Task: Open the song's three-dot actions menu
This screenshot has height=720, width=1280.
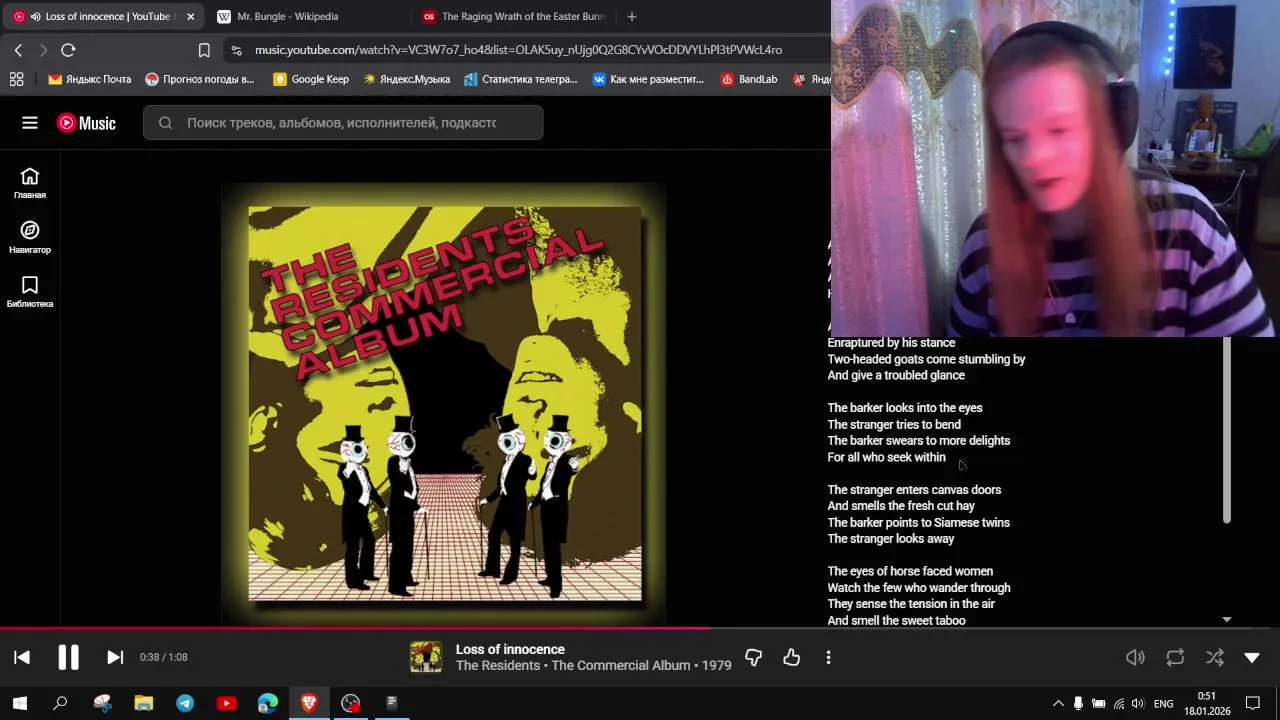Action: 828,657
